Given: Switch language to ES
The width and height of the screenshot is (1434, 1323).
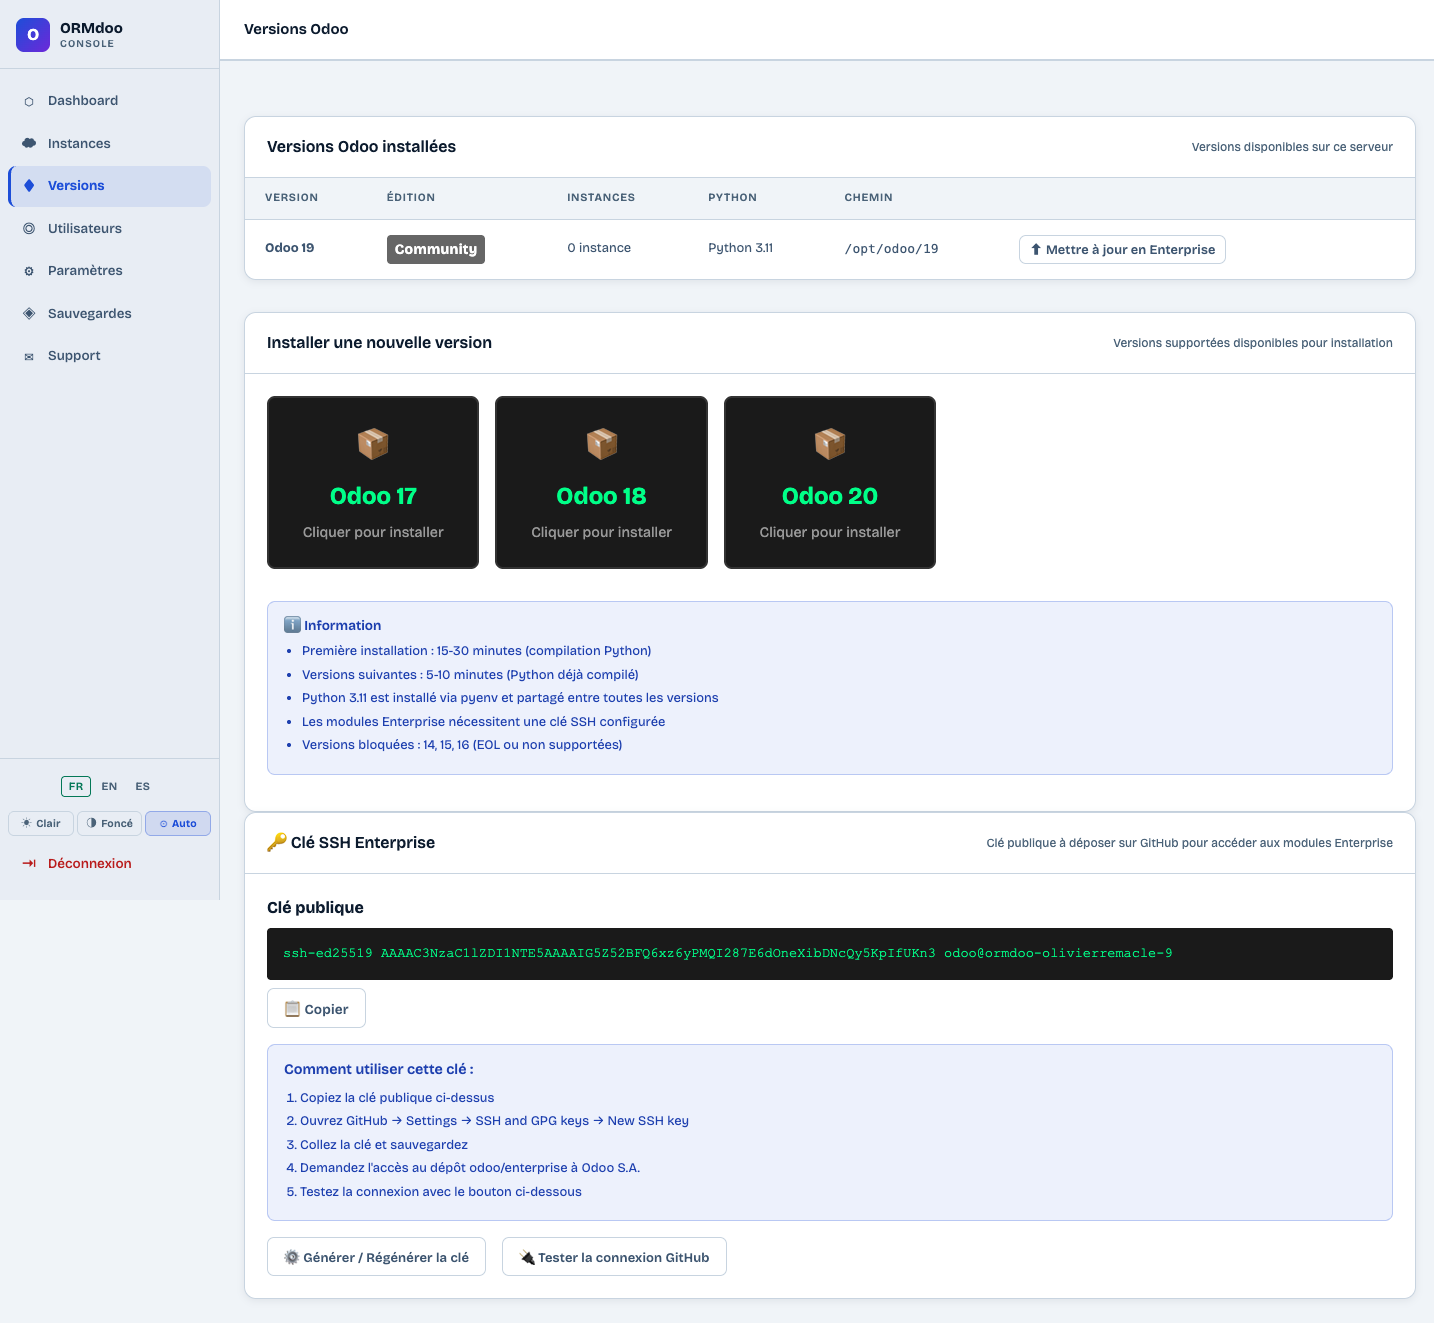Looking at the screenshot, I should (143, 786).
